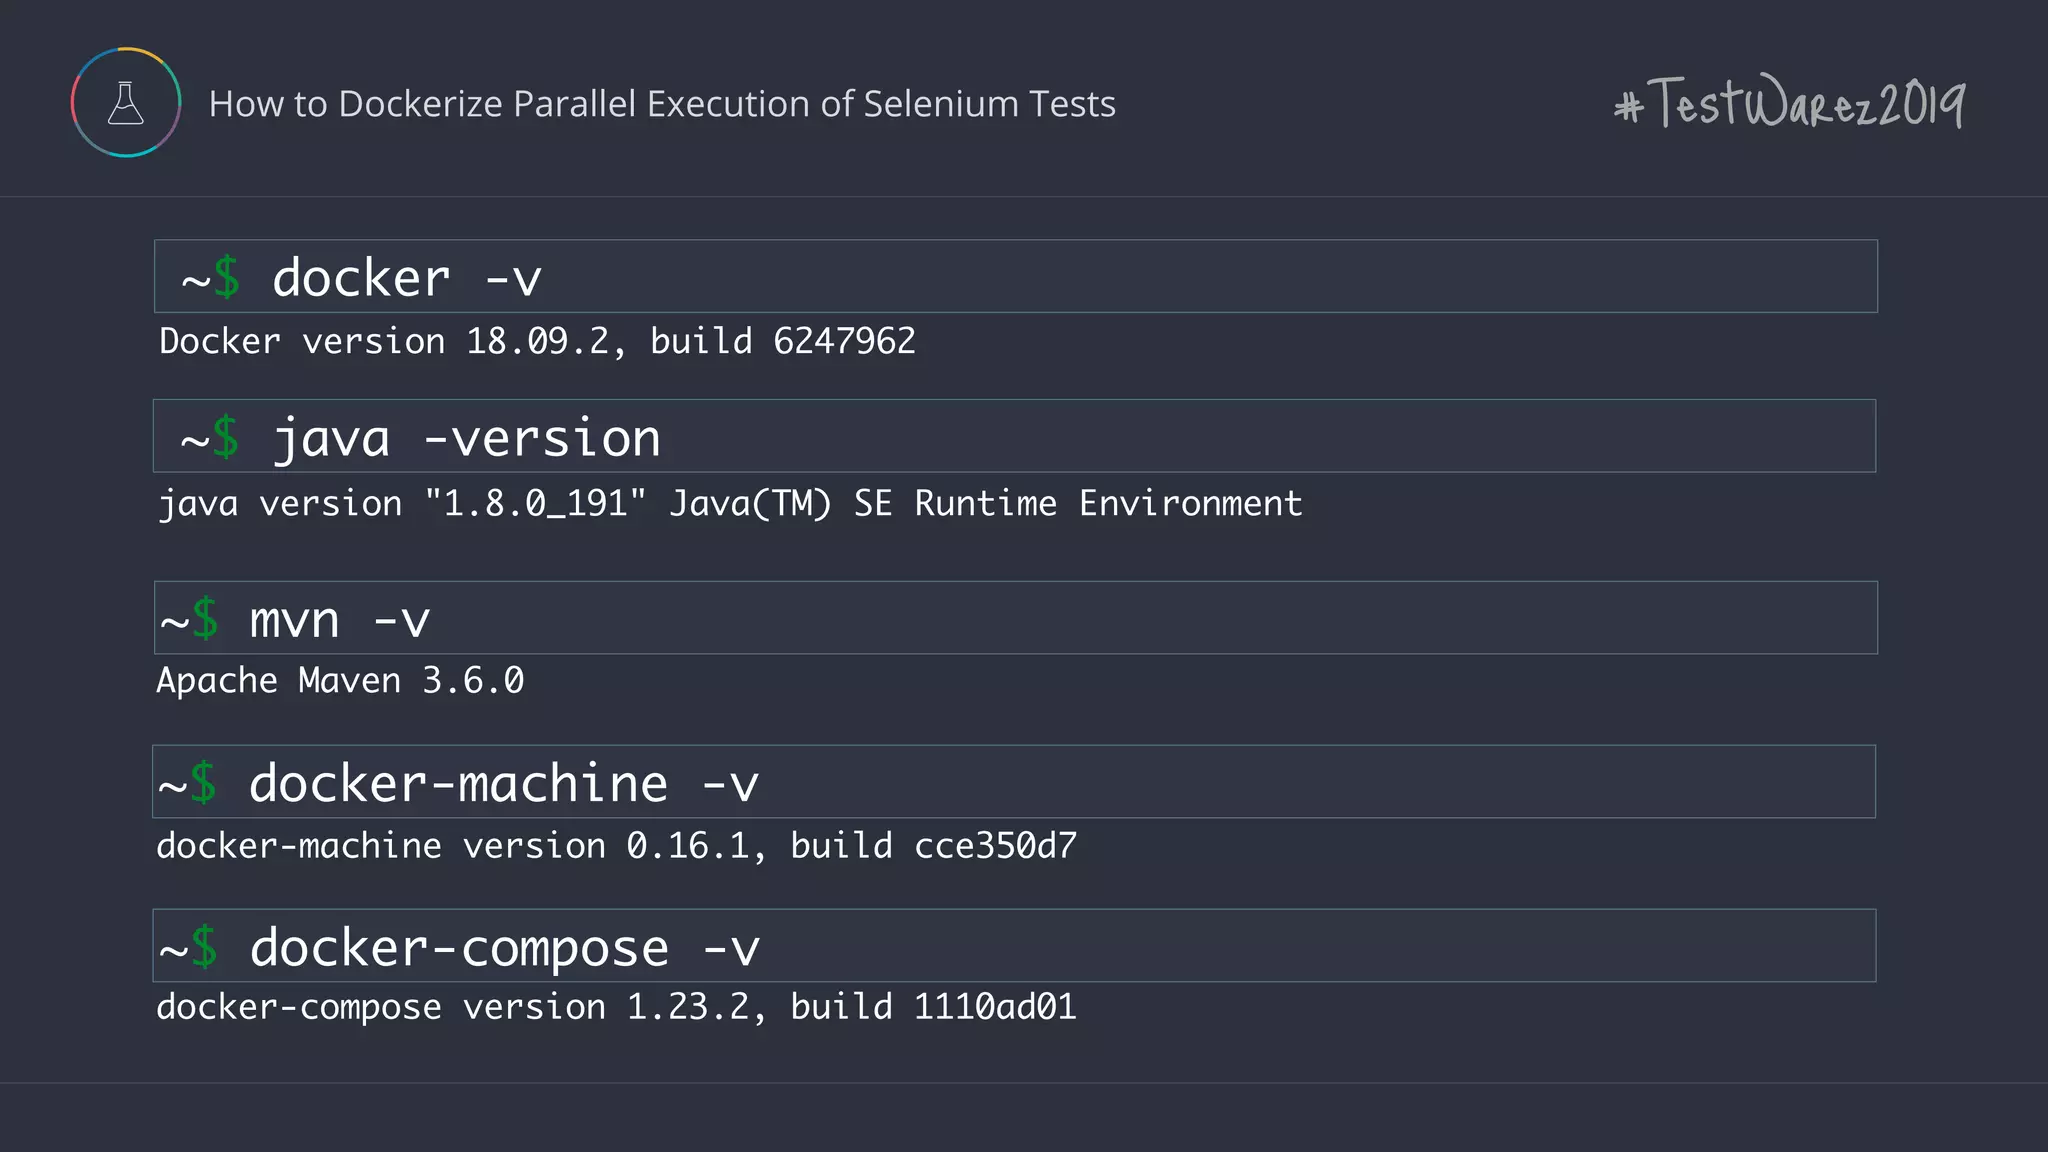The height and width of the screenshot is (1152, 2048).
Task: Click 'docker-machine version 0.16.1' output line
Action: (616, 846)
